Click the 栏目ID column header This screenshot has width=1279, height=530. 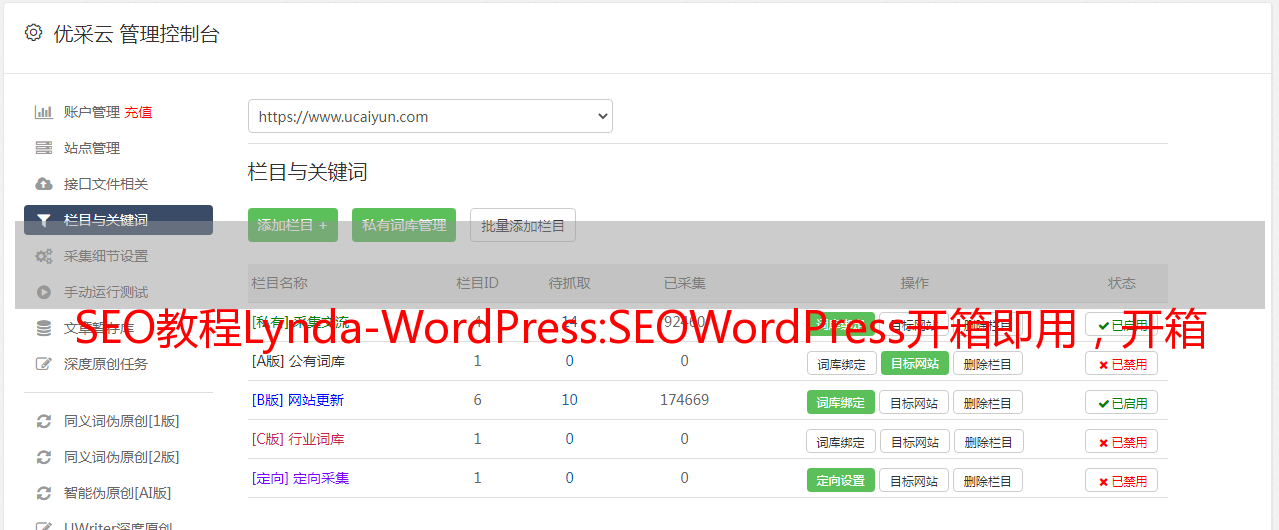[x=477, y=283]
